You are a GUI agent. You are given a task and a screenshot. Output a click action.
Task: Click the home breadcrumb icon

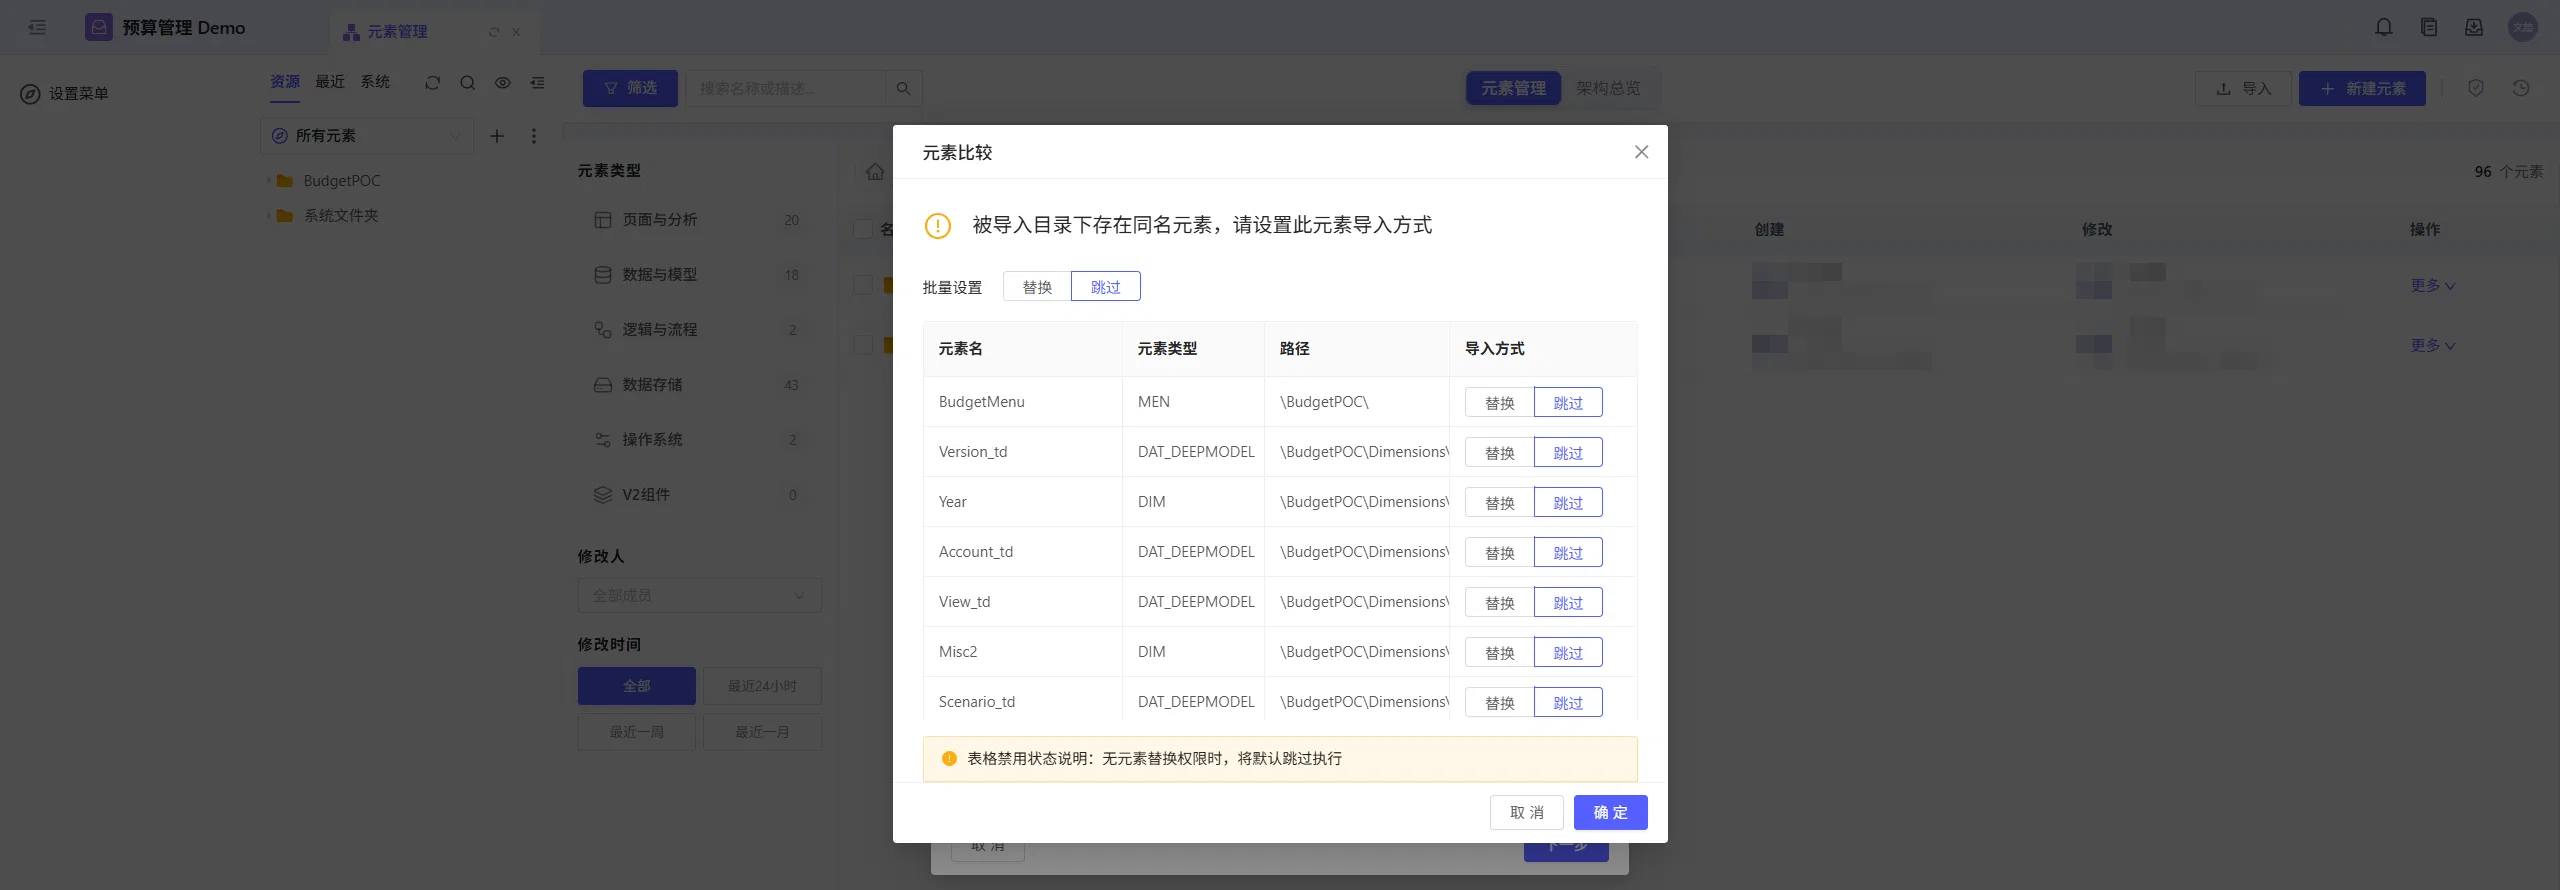pos(875,172)
